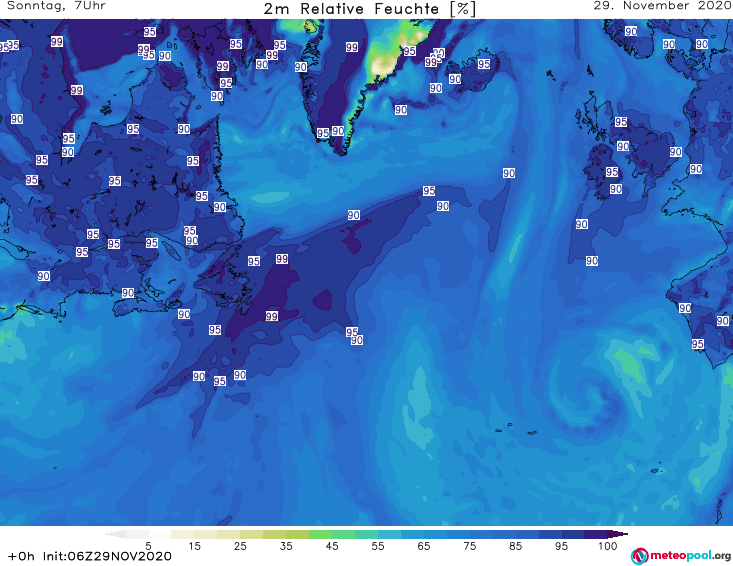This screenshot has width=733, height=566.
Task: Click the meteopool.org logo
Action: point(681,556)
